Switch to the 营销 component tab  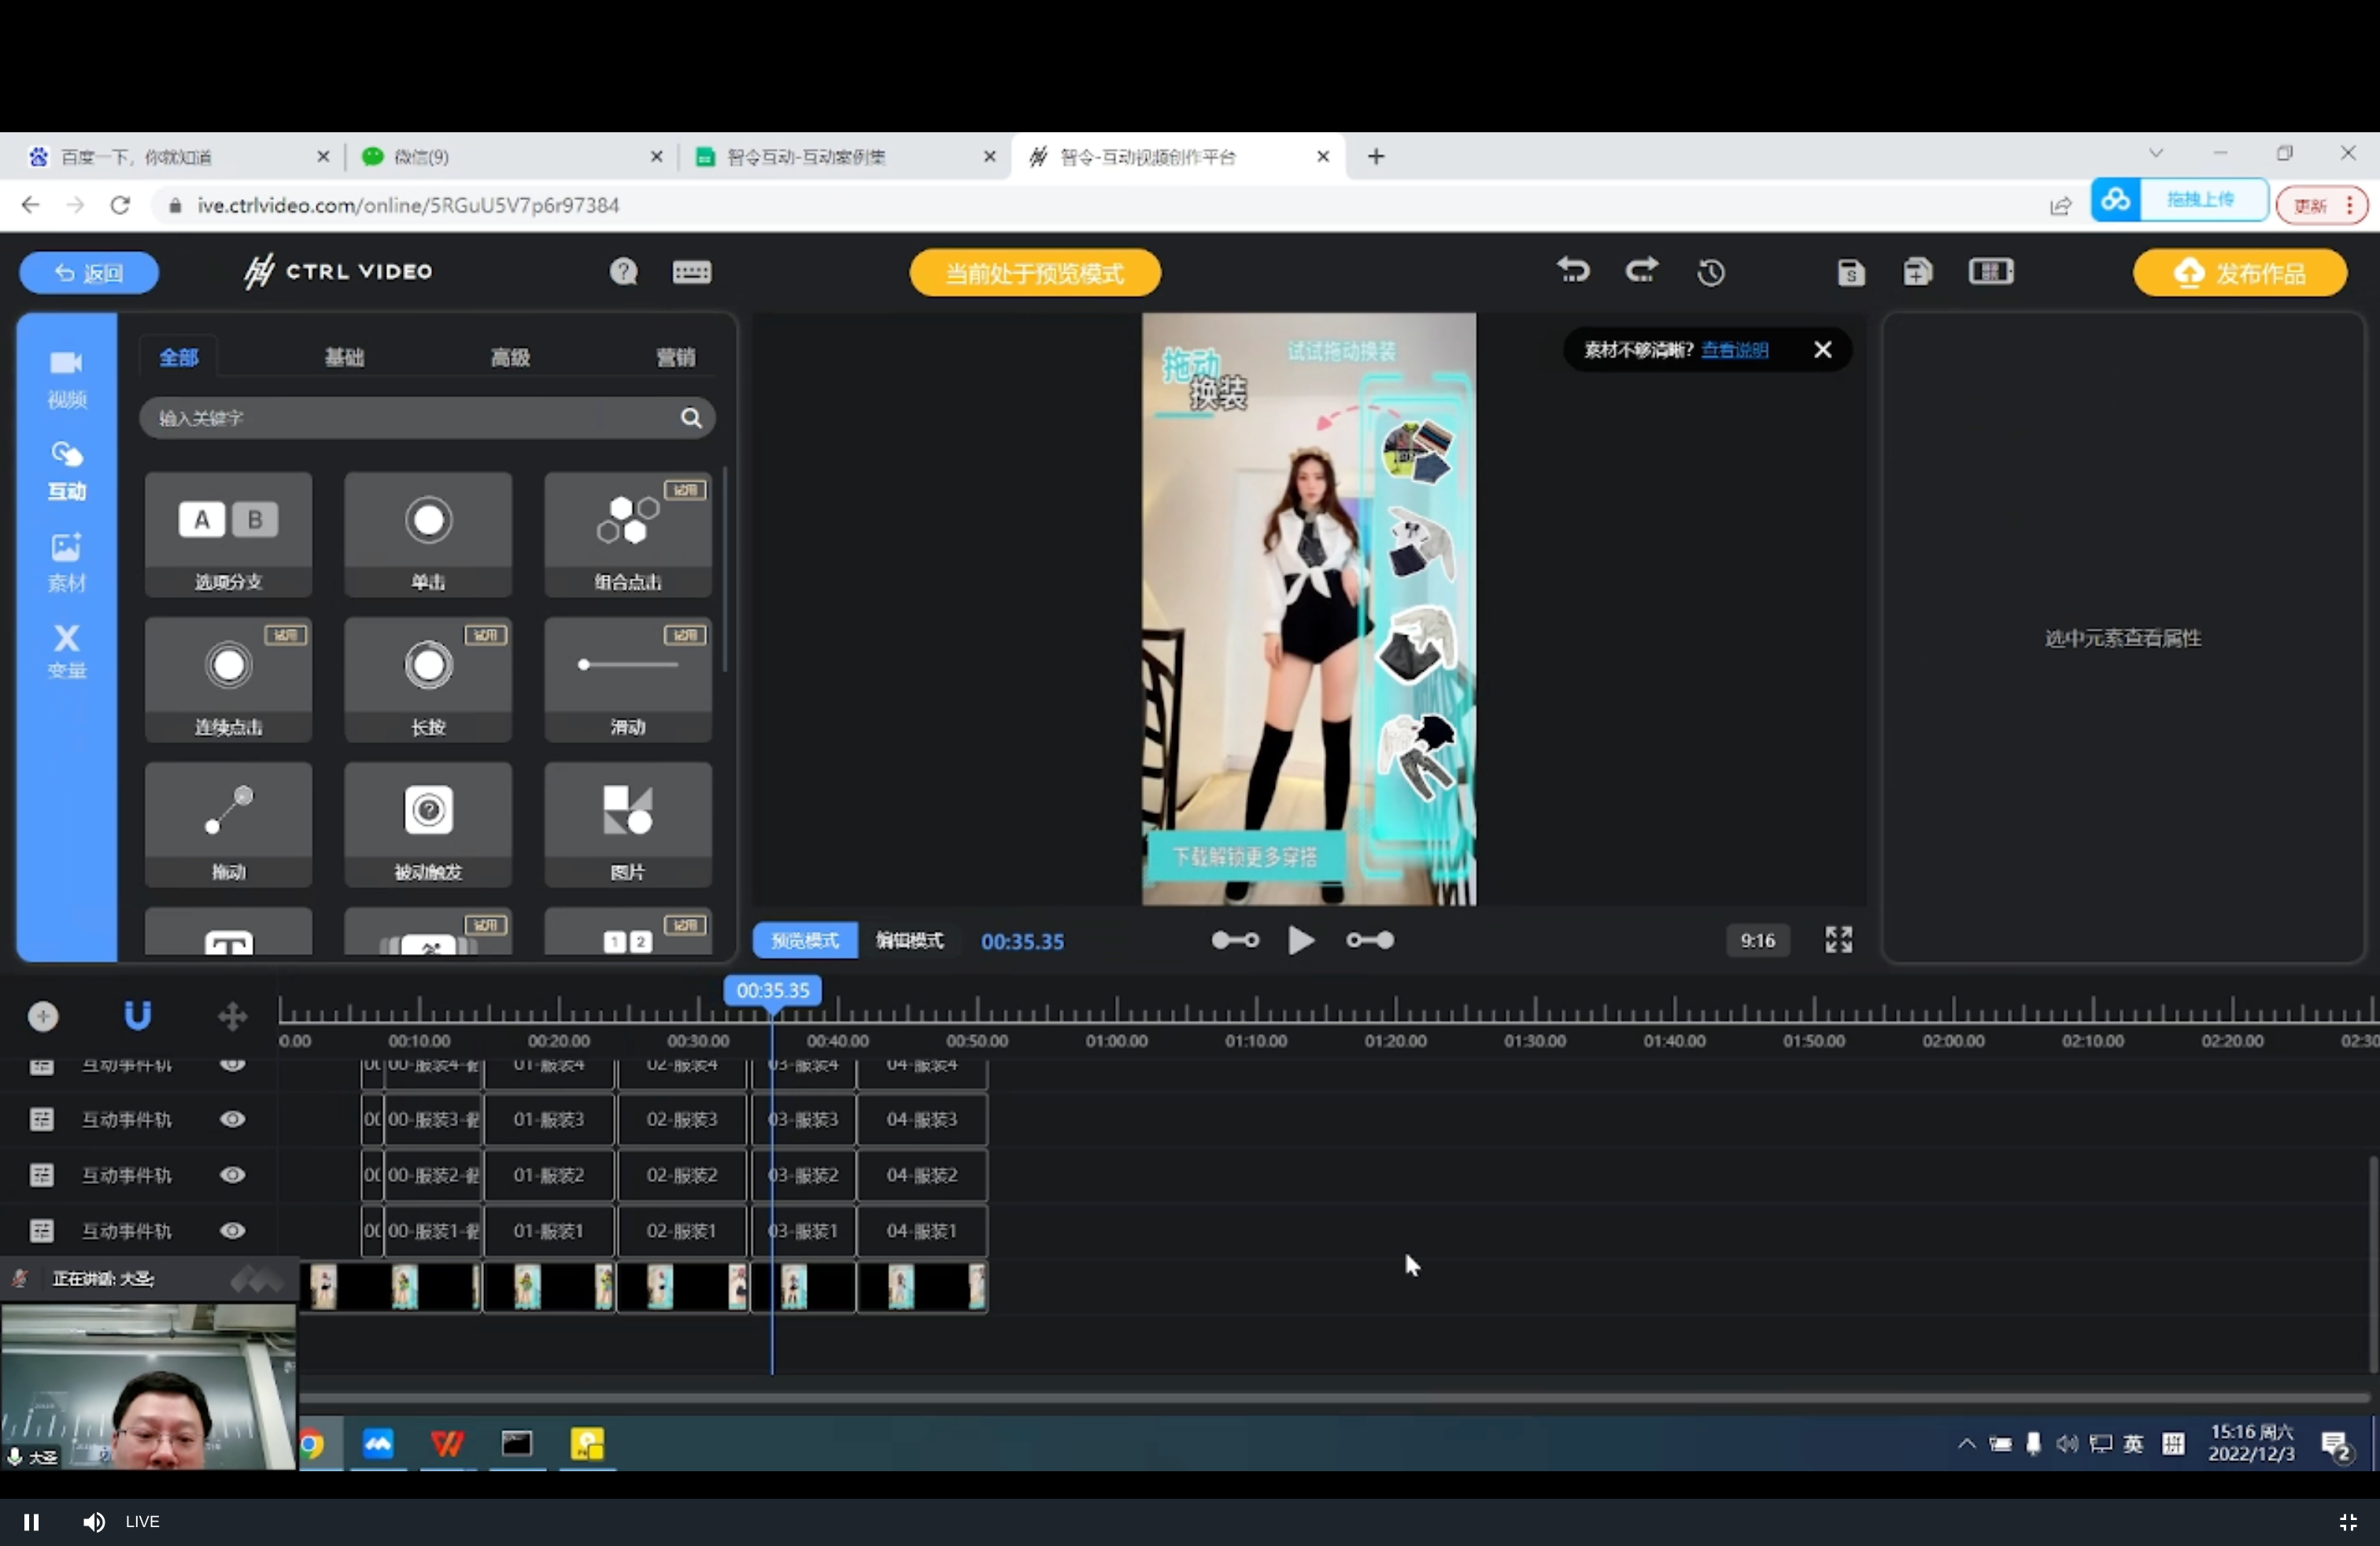(675, 357)
